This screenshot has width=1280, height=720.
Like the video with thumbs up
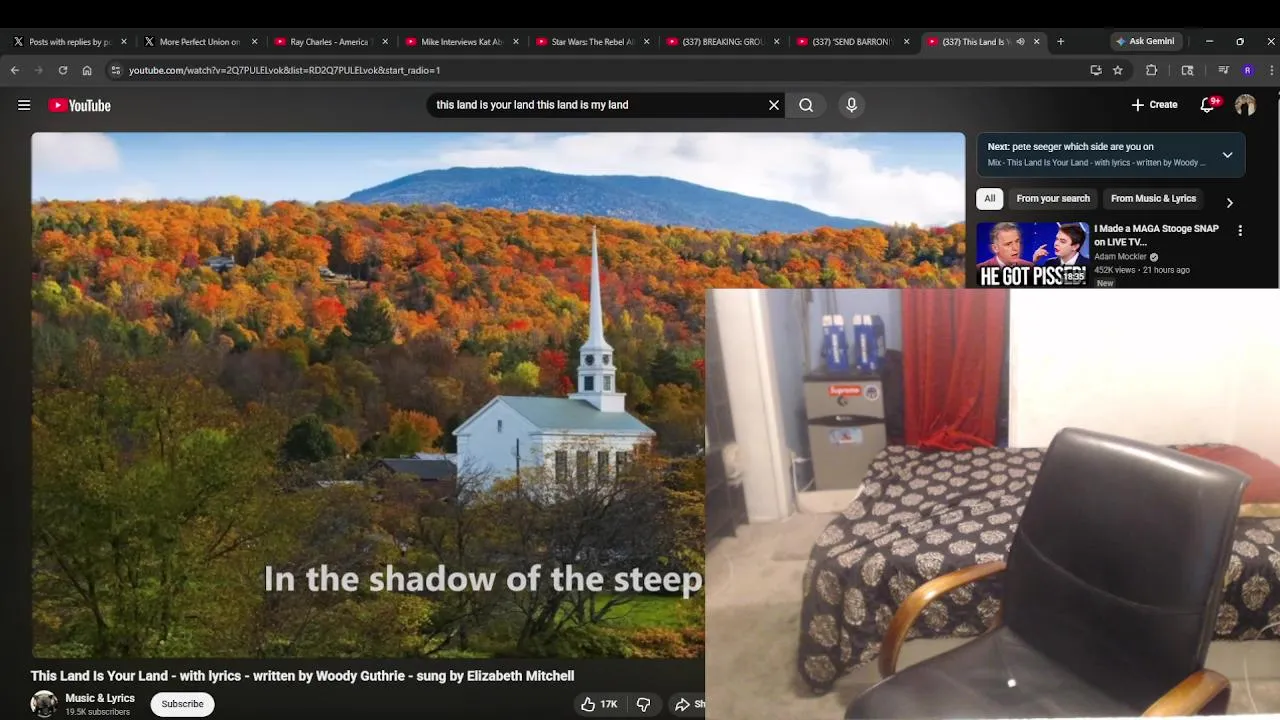pyautogui.click(x=599, y=704)
